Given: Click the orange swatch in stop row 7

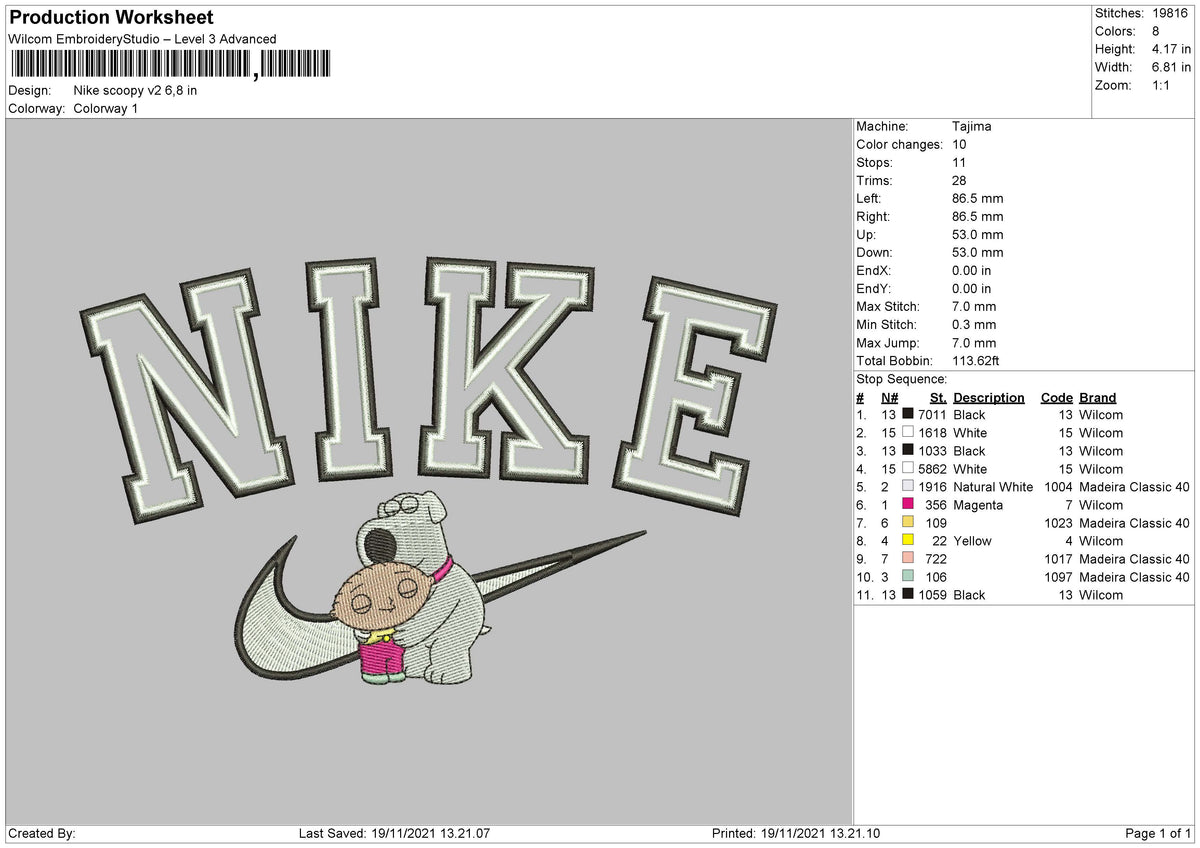Looking at the screenshot, I should (x=908, y=523).
